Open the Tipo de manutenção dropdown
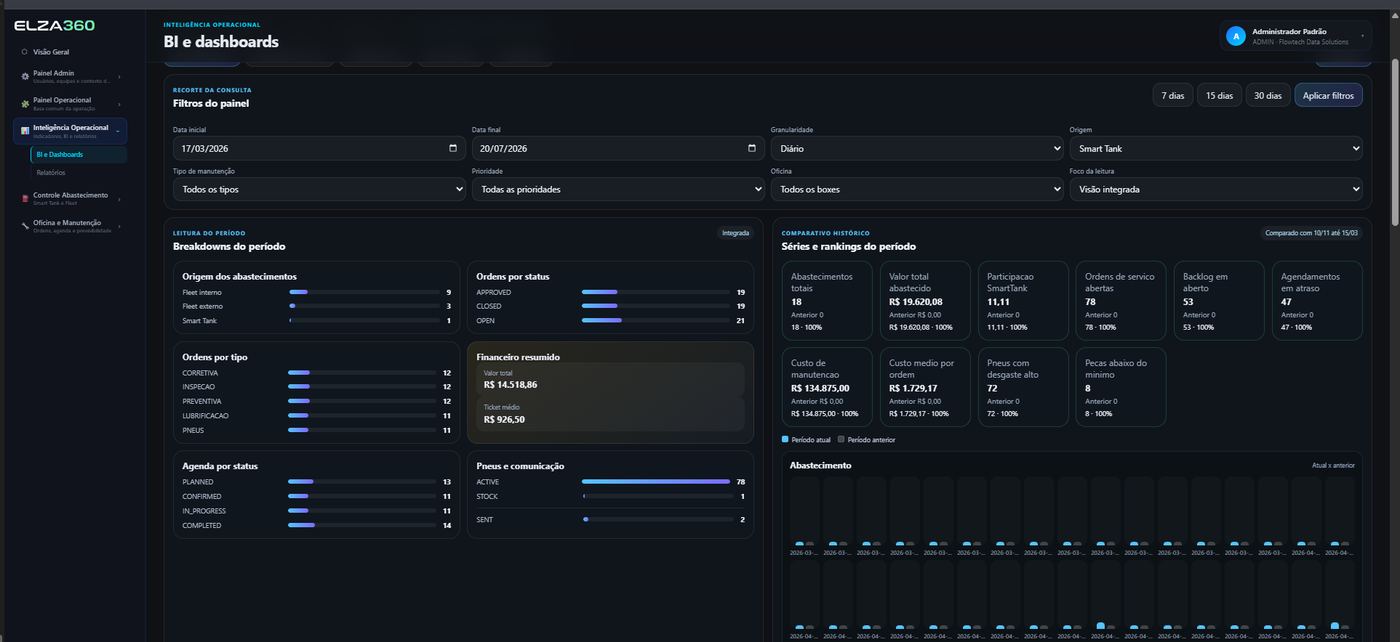This screenshot has width=1400, height=642. click(x=319, y=189)
